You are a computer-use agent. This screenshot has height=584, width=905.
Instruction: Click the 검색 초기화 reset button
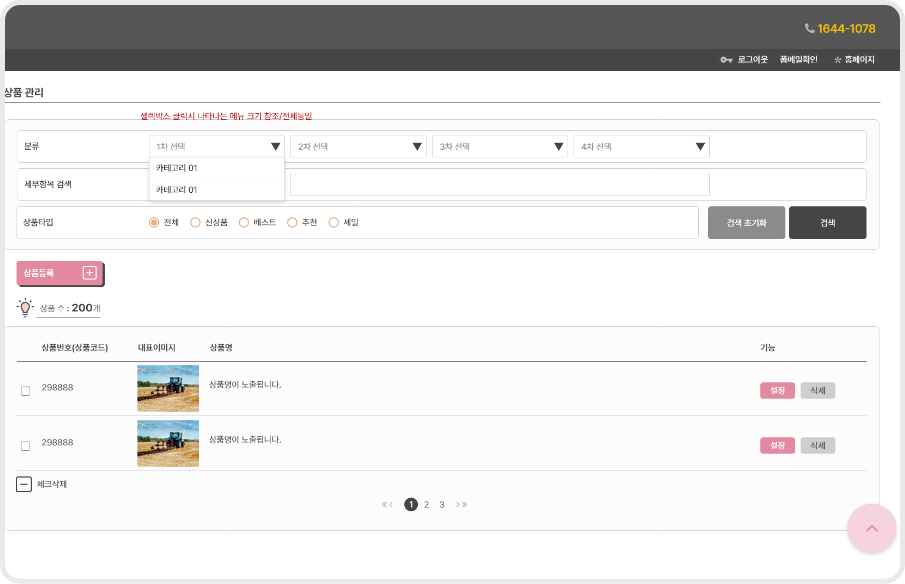tap(746, 223)
